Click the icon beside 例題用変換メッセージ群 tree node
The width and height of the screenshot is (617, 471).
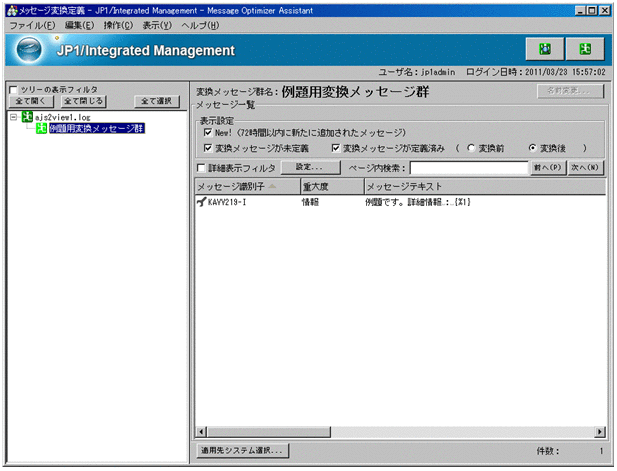click(41, 129)
